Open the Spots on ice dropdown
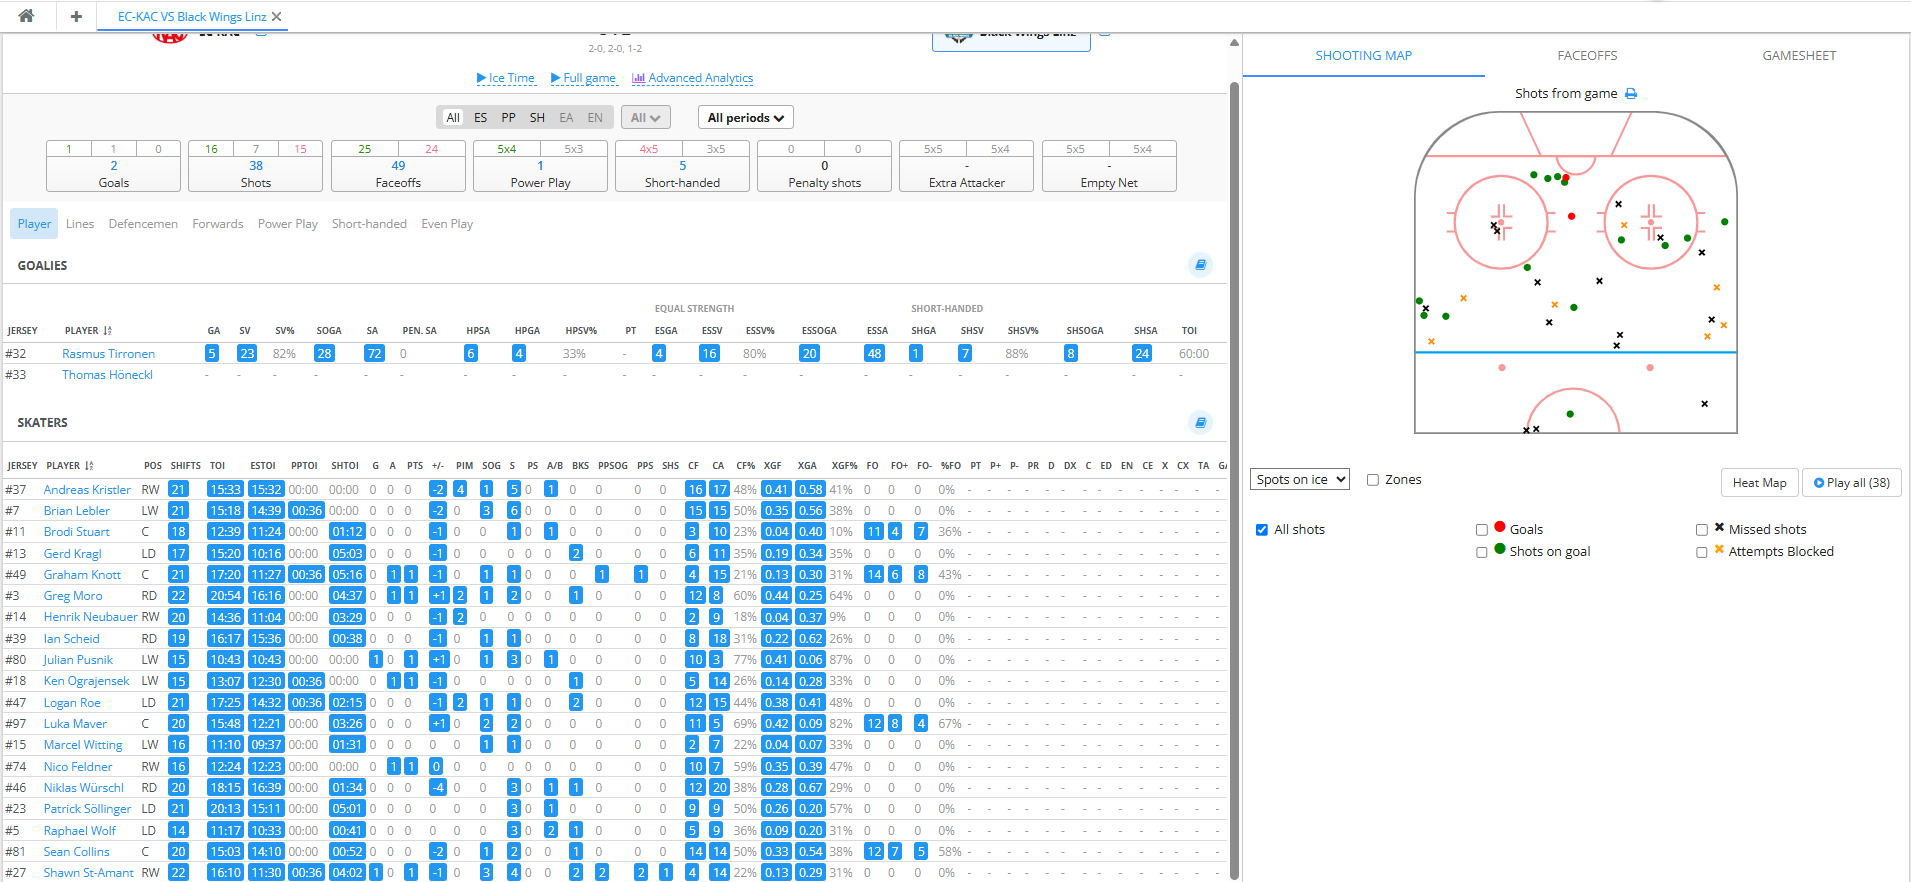This screenshot has width=1911, height=882. (1300, 480)
